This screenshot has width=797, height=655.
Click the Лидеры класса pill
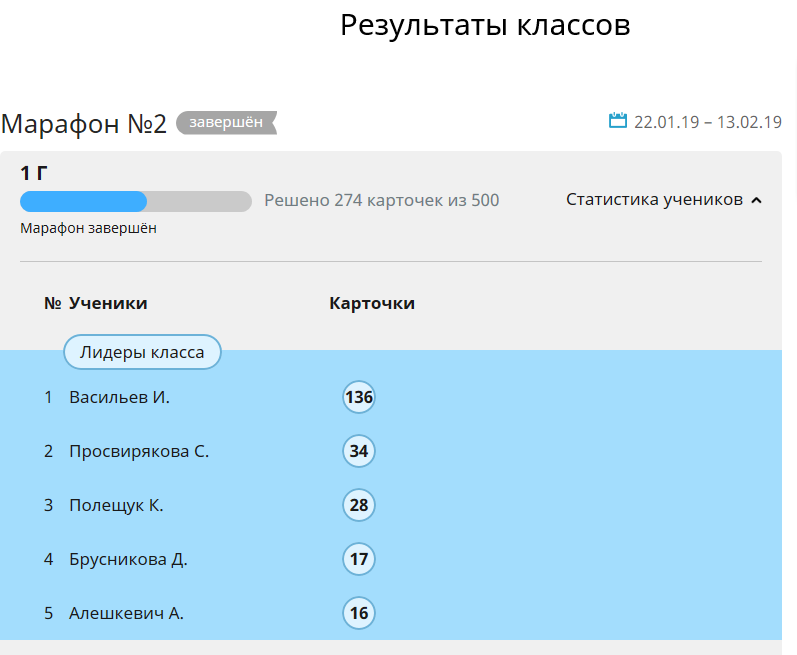pyautogui.click(x=142, y=352)
